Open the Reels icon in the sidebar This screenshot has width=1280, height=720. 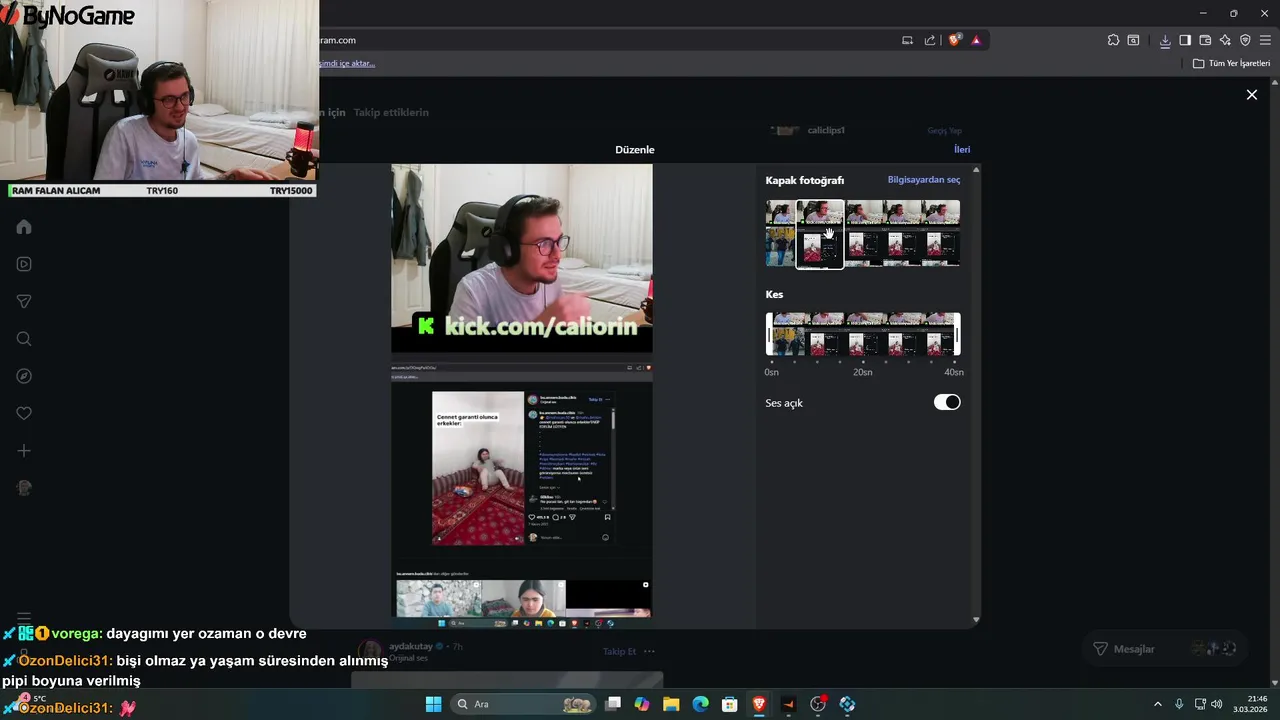(24, 264)
